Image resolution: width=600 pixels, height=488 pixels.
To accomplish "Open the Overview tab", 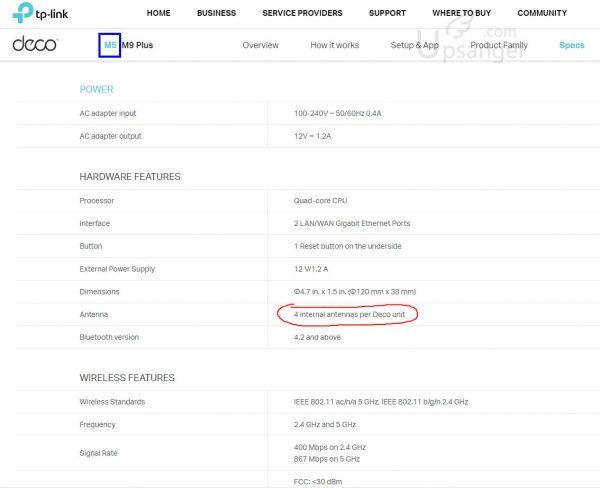I will pos(261,45).
